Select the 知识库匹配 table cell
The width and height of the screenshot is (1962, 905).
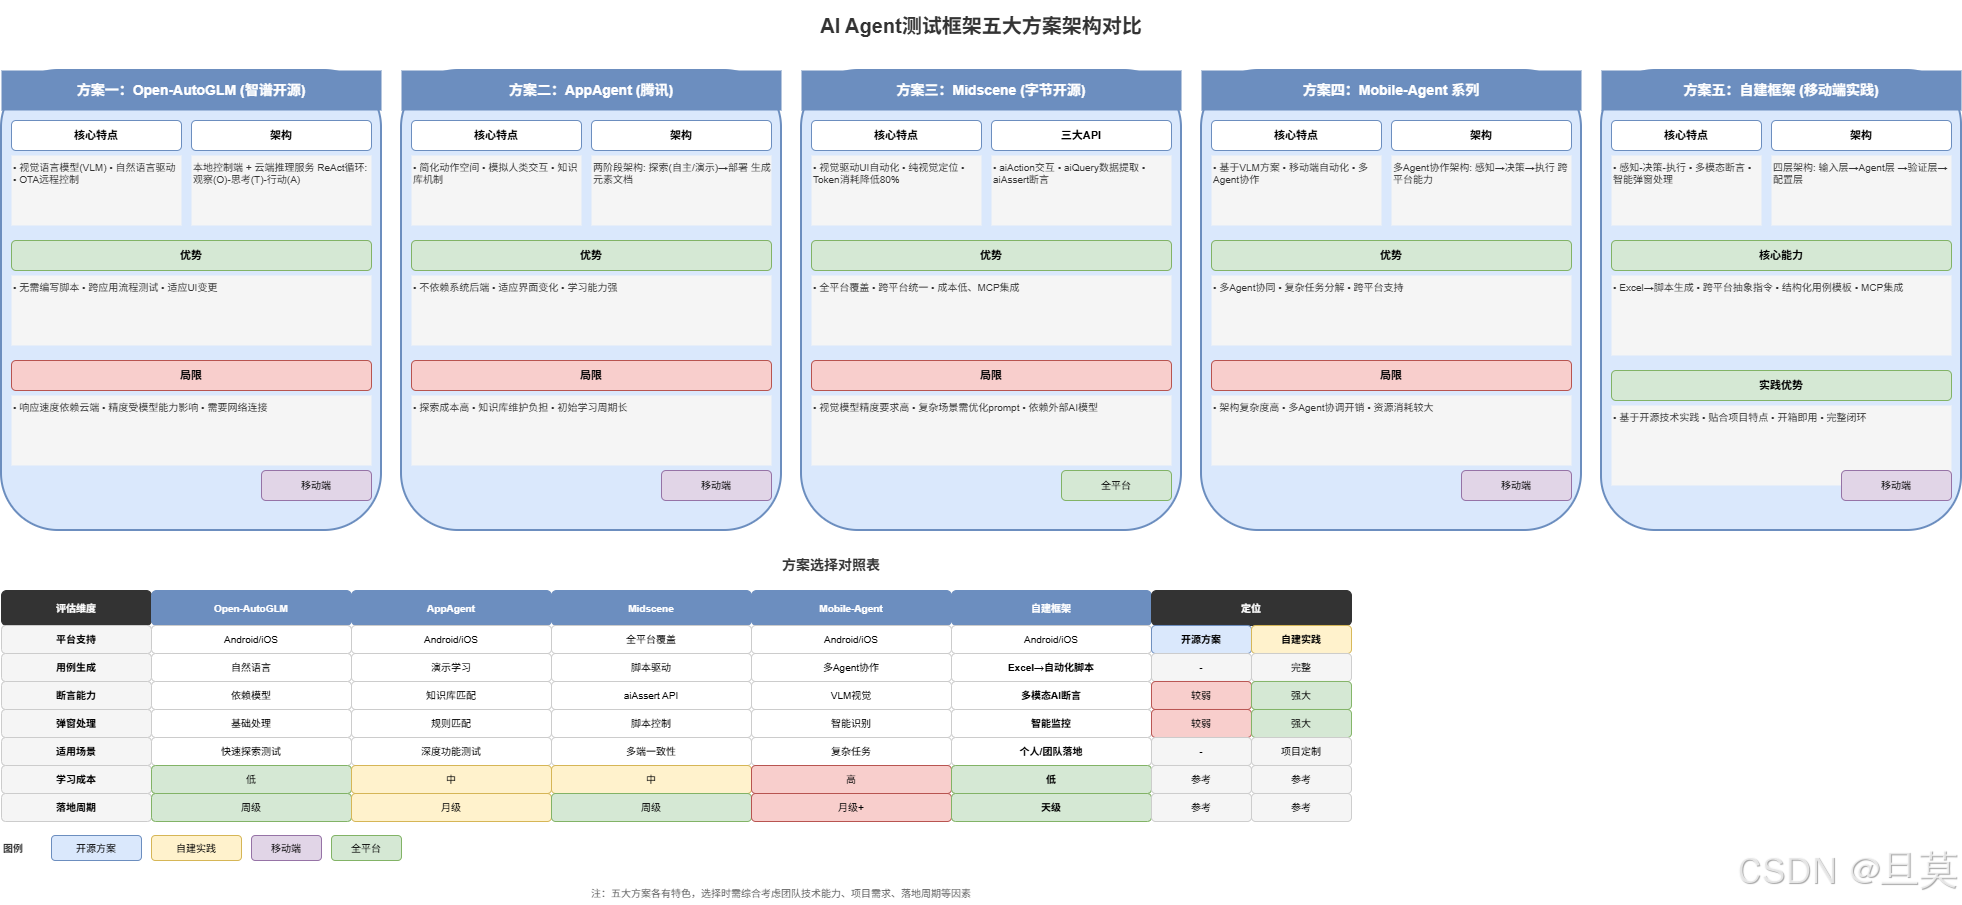pos(451,695)
